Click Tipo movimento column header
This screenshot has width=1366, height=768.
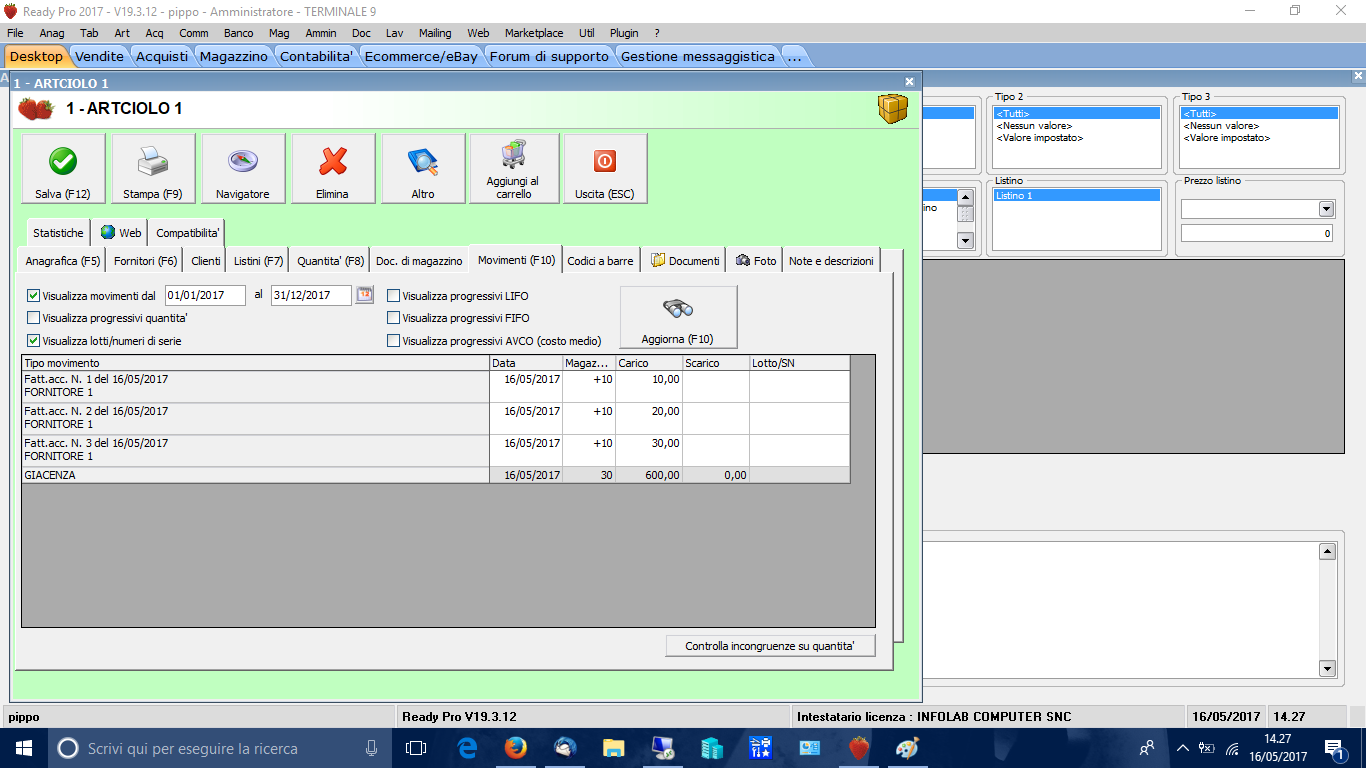click(x=255, y=363)
